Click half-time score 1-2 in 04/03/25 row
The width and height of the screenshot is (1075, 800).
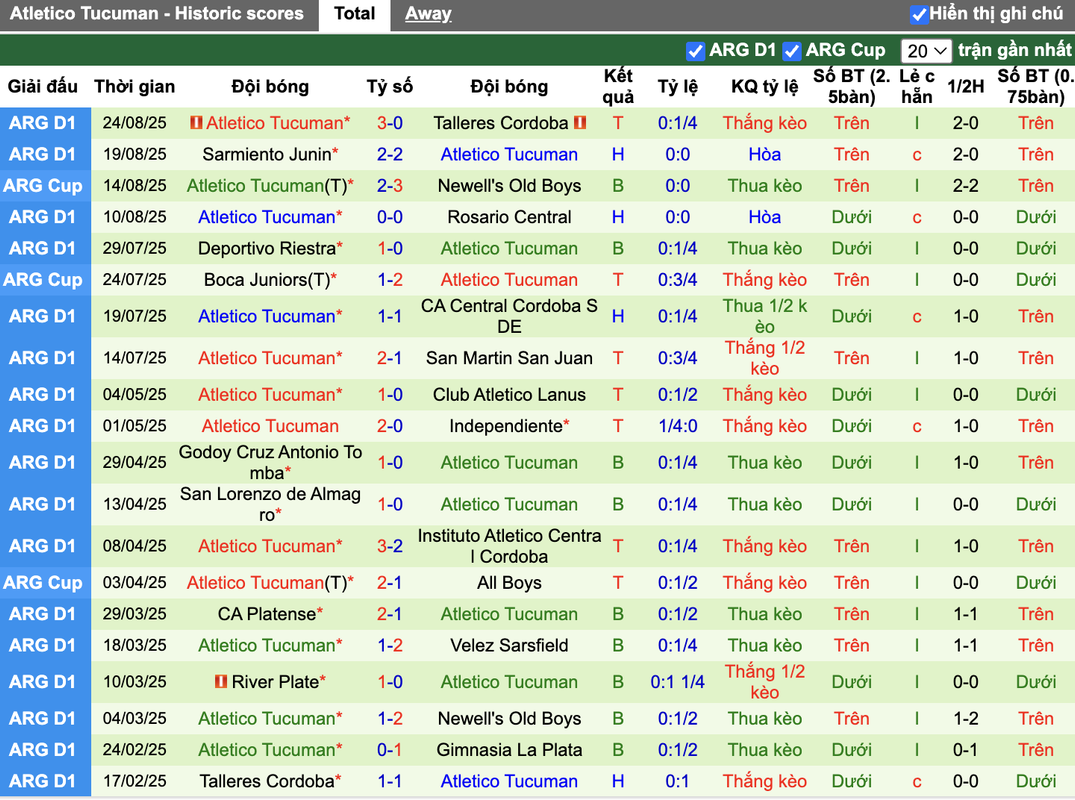[x=965, y=718]
